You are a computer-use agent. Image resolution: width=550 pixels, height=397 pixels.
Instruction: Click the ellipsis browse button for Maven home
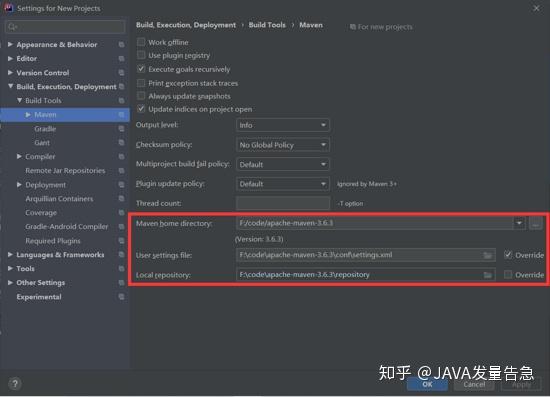535,223
